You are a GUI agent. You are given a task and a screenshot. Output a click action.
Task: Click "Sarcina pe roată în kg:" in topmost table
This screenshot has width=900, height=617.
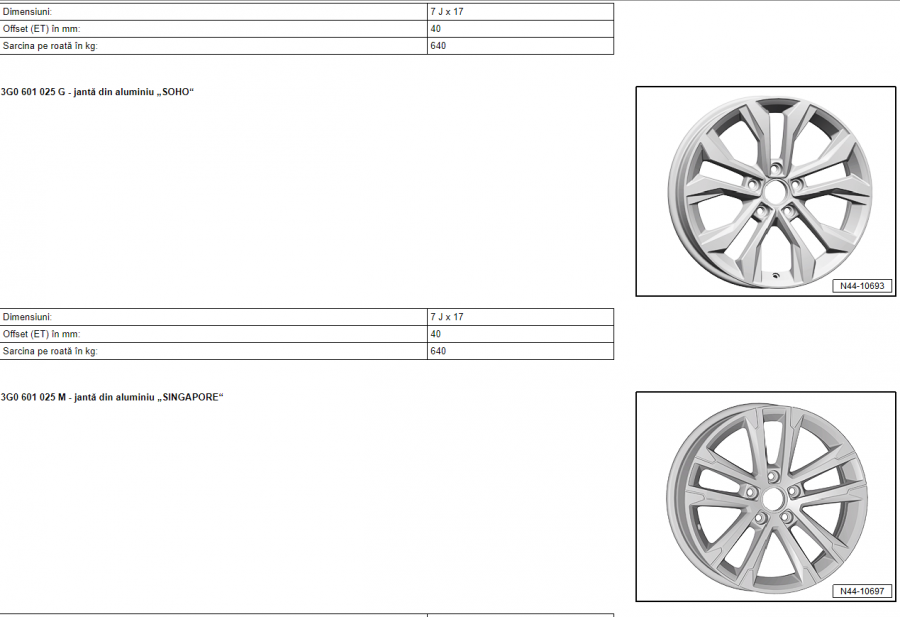[x=50, y=46]
